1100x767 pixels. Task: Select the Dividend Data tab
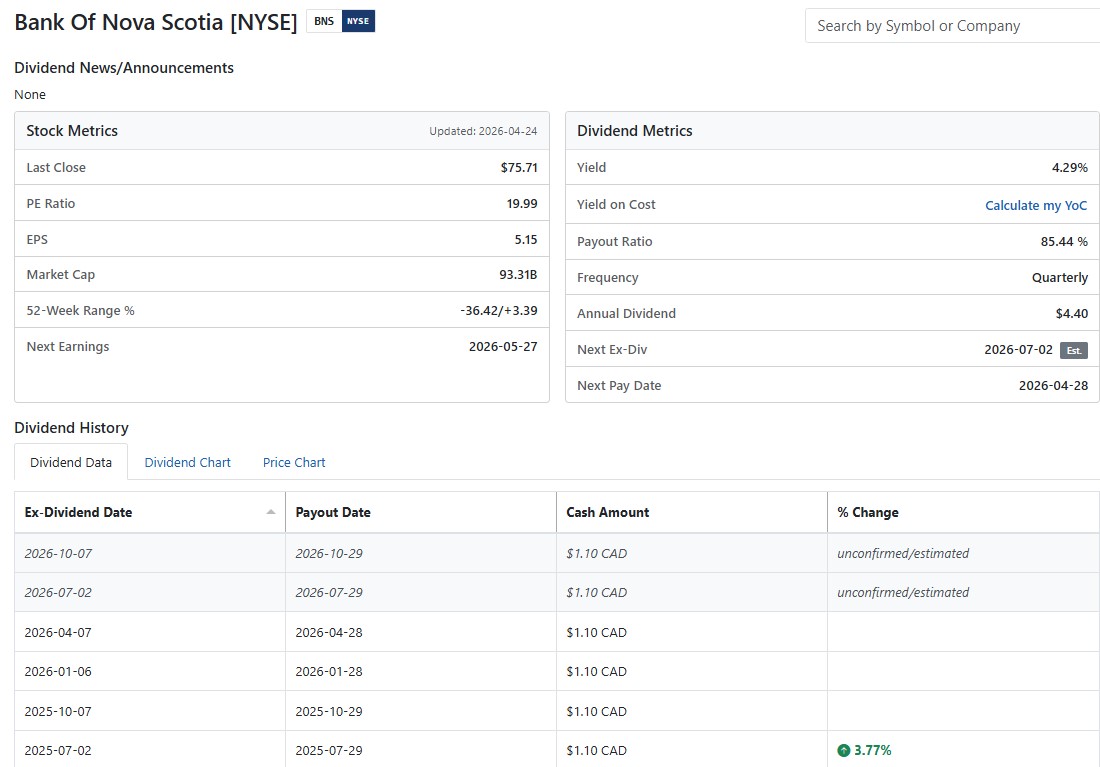pos(71,462)
